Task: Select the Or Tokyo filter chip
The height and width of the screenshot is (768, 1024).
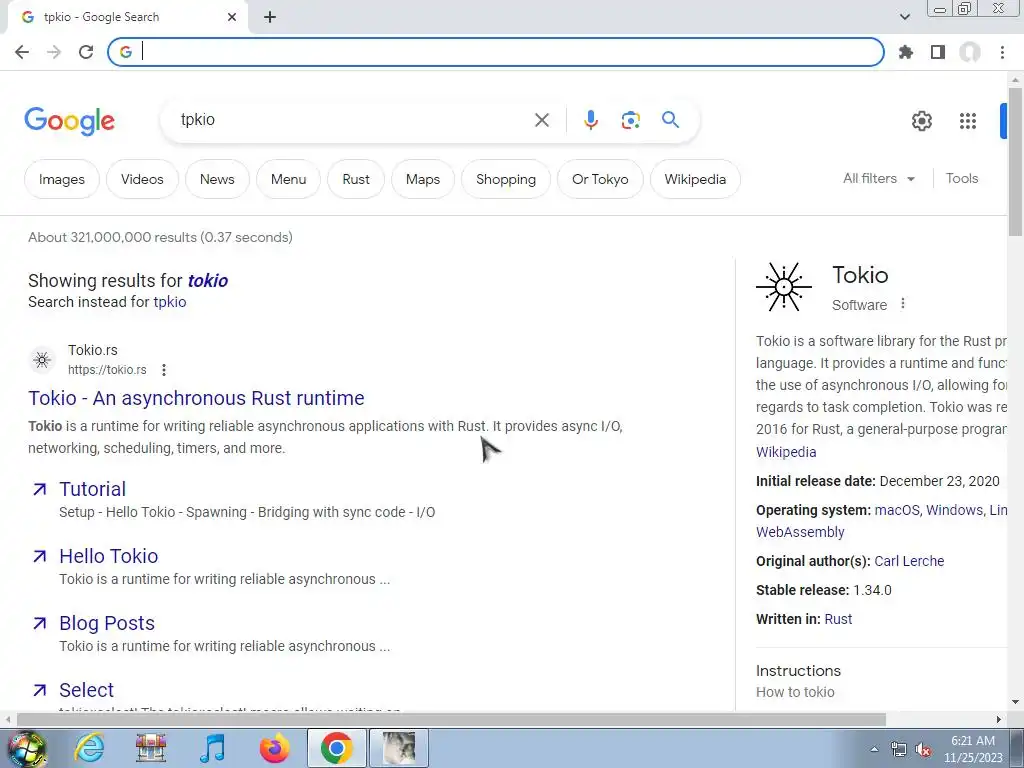Action: [x=600, y=179]
